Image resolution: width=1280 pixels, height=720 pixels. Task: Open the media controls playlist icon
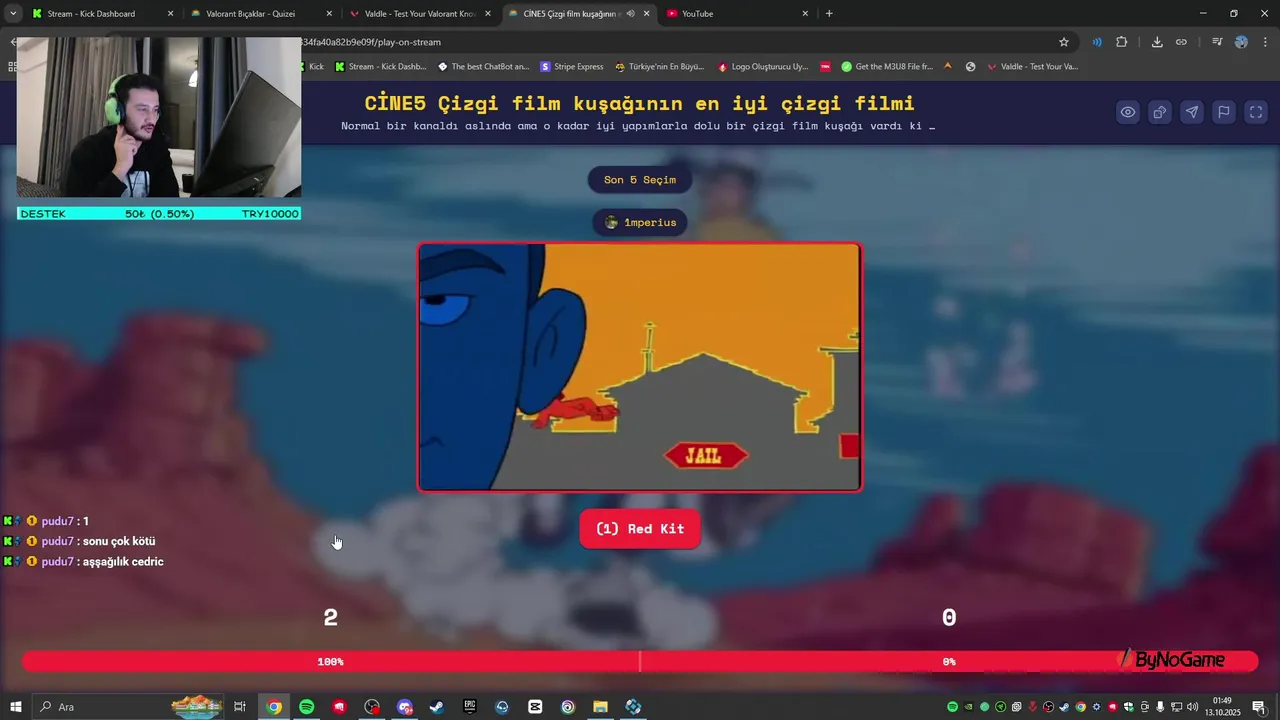[x=1217, y=42]
